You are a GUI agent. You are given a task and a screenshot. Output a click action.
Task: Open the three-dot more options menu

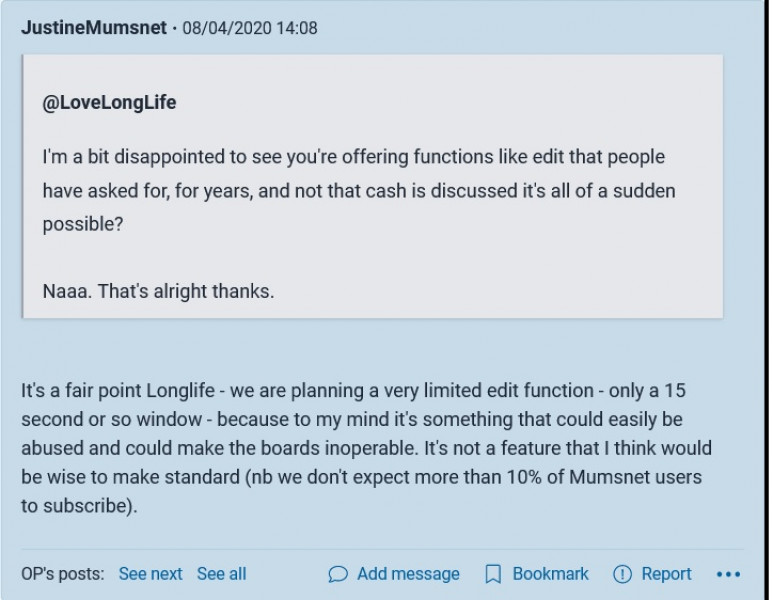tap(728, 574)
